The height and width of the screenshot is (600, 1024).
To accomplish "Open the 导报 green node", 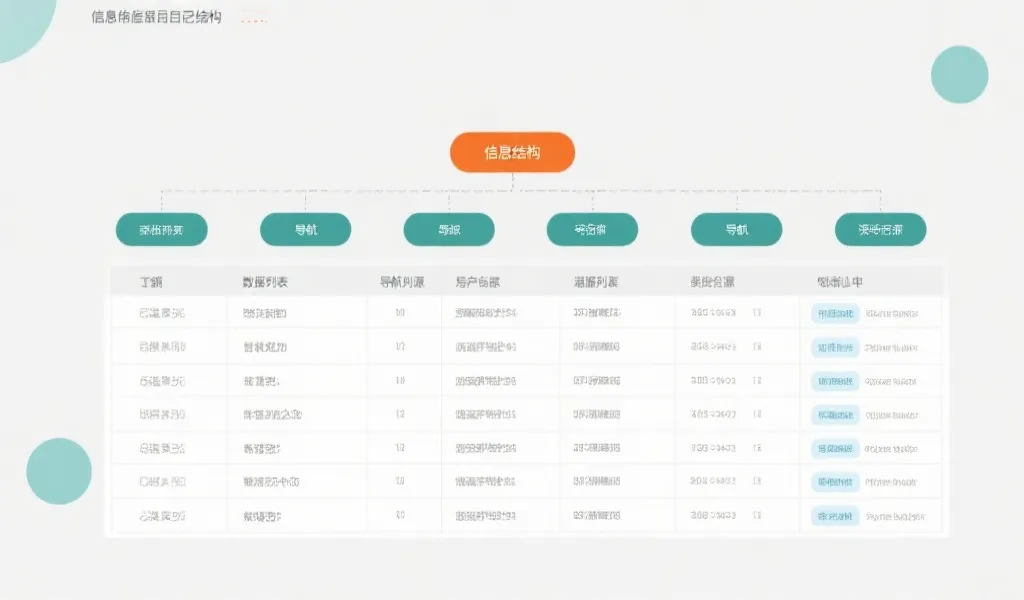I will click(449, 229).
